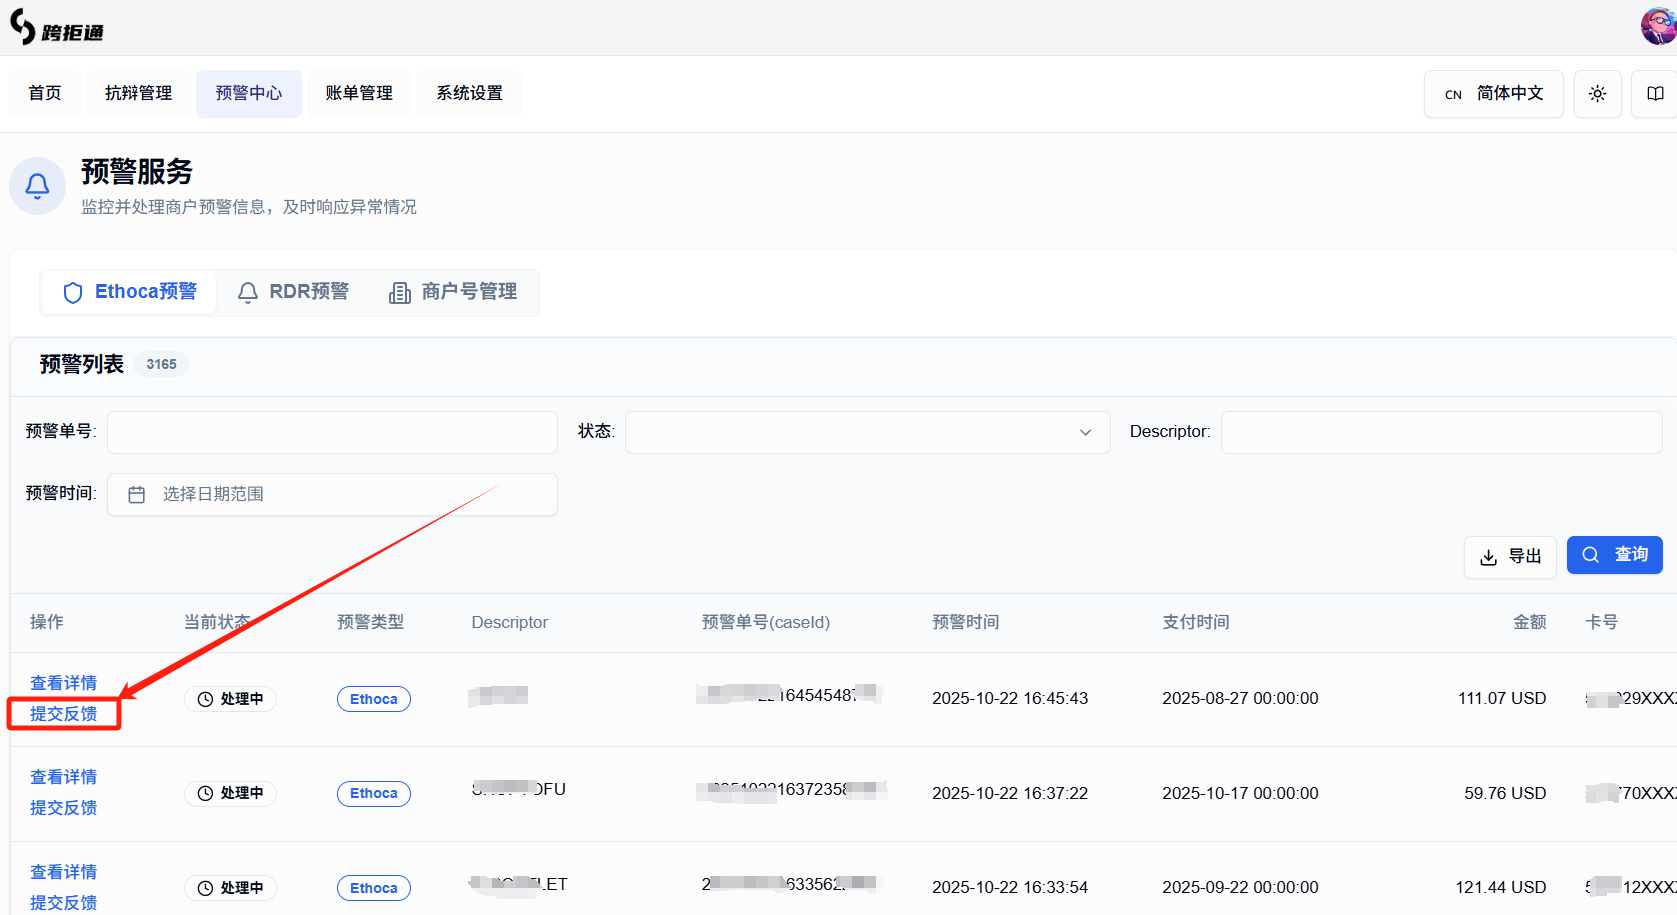Viewport: 1677px width, 915px height.
Task: Expand the 状态 dropdown
Action: tap(867, 432)
